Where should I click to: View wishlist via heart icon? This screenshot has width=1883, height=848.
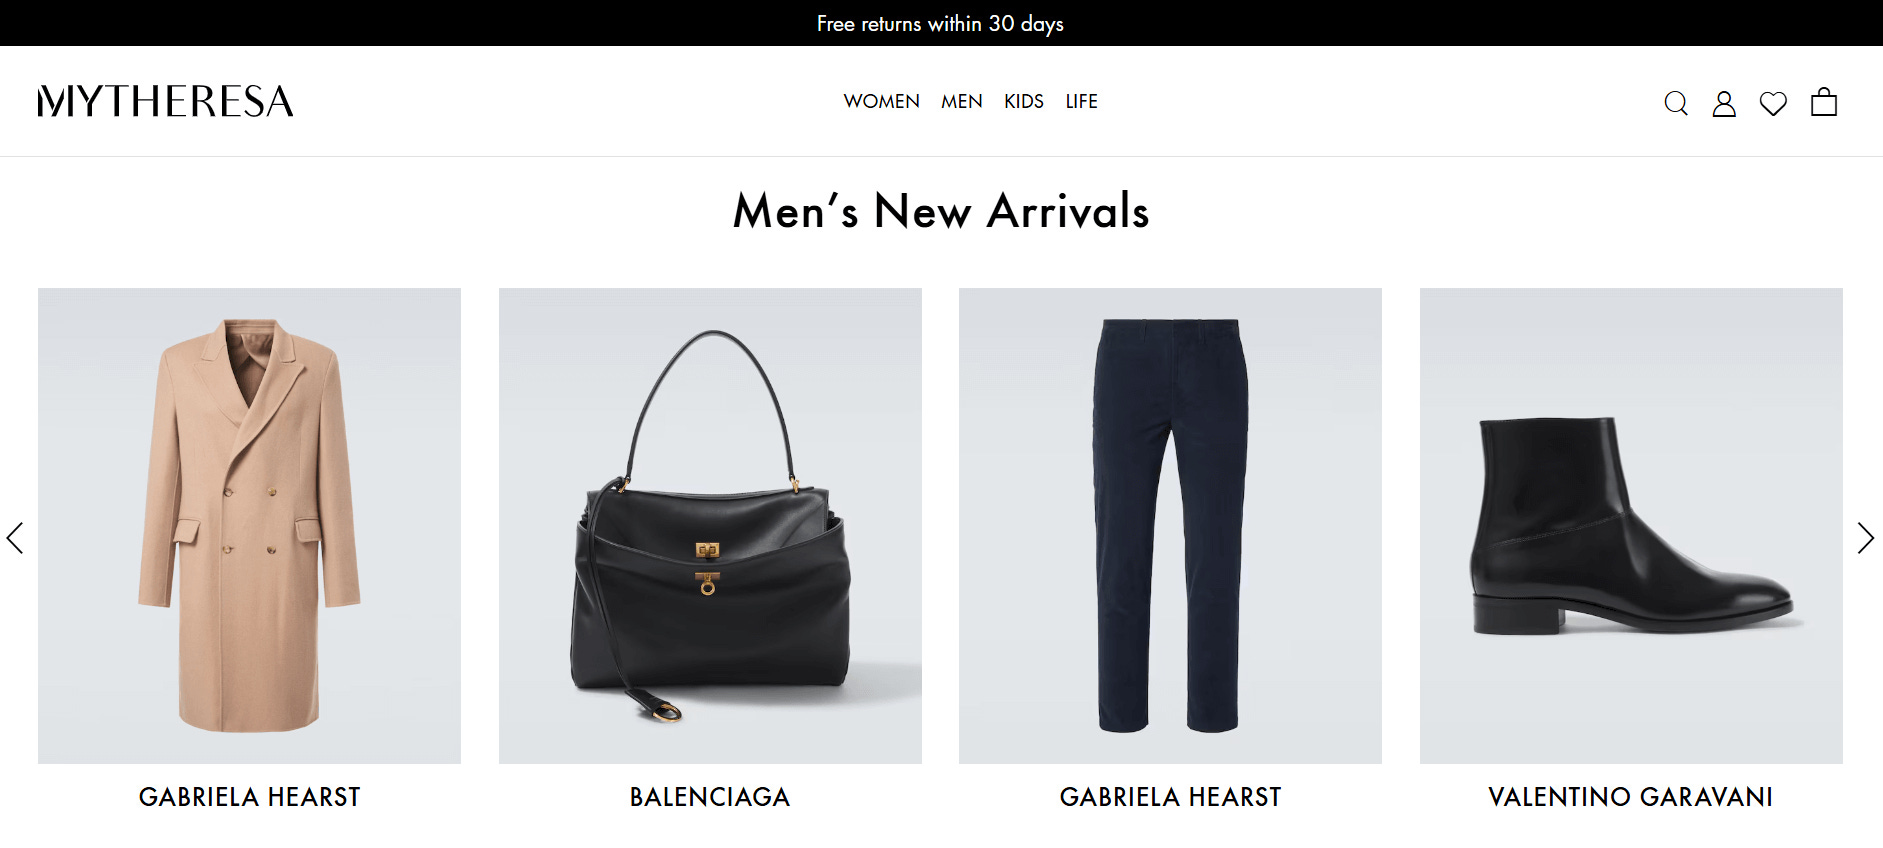tap(1773, 103)
